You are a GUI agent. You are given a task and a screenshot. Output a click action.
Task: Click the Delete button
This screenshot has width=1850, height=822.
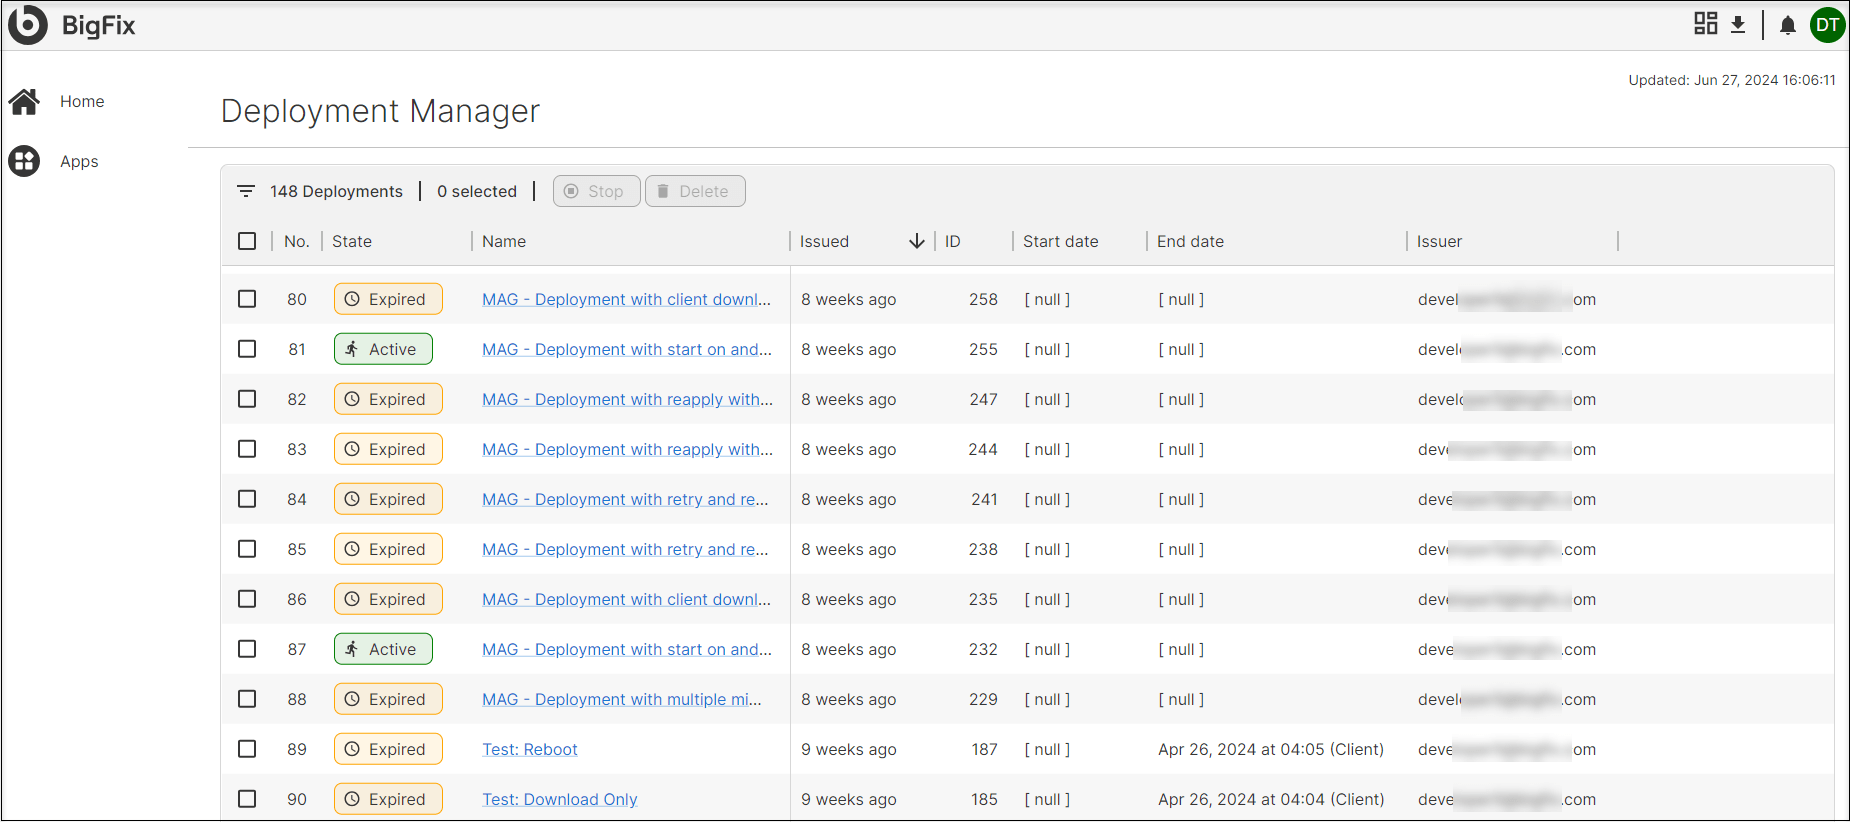click(695, 191)
